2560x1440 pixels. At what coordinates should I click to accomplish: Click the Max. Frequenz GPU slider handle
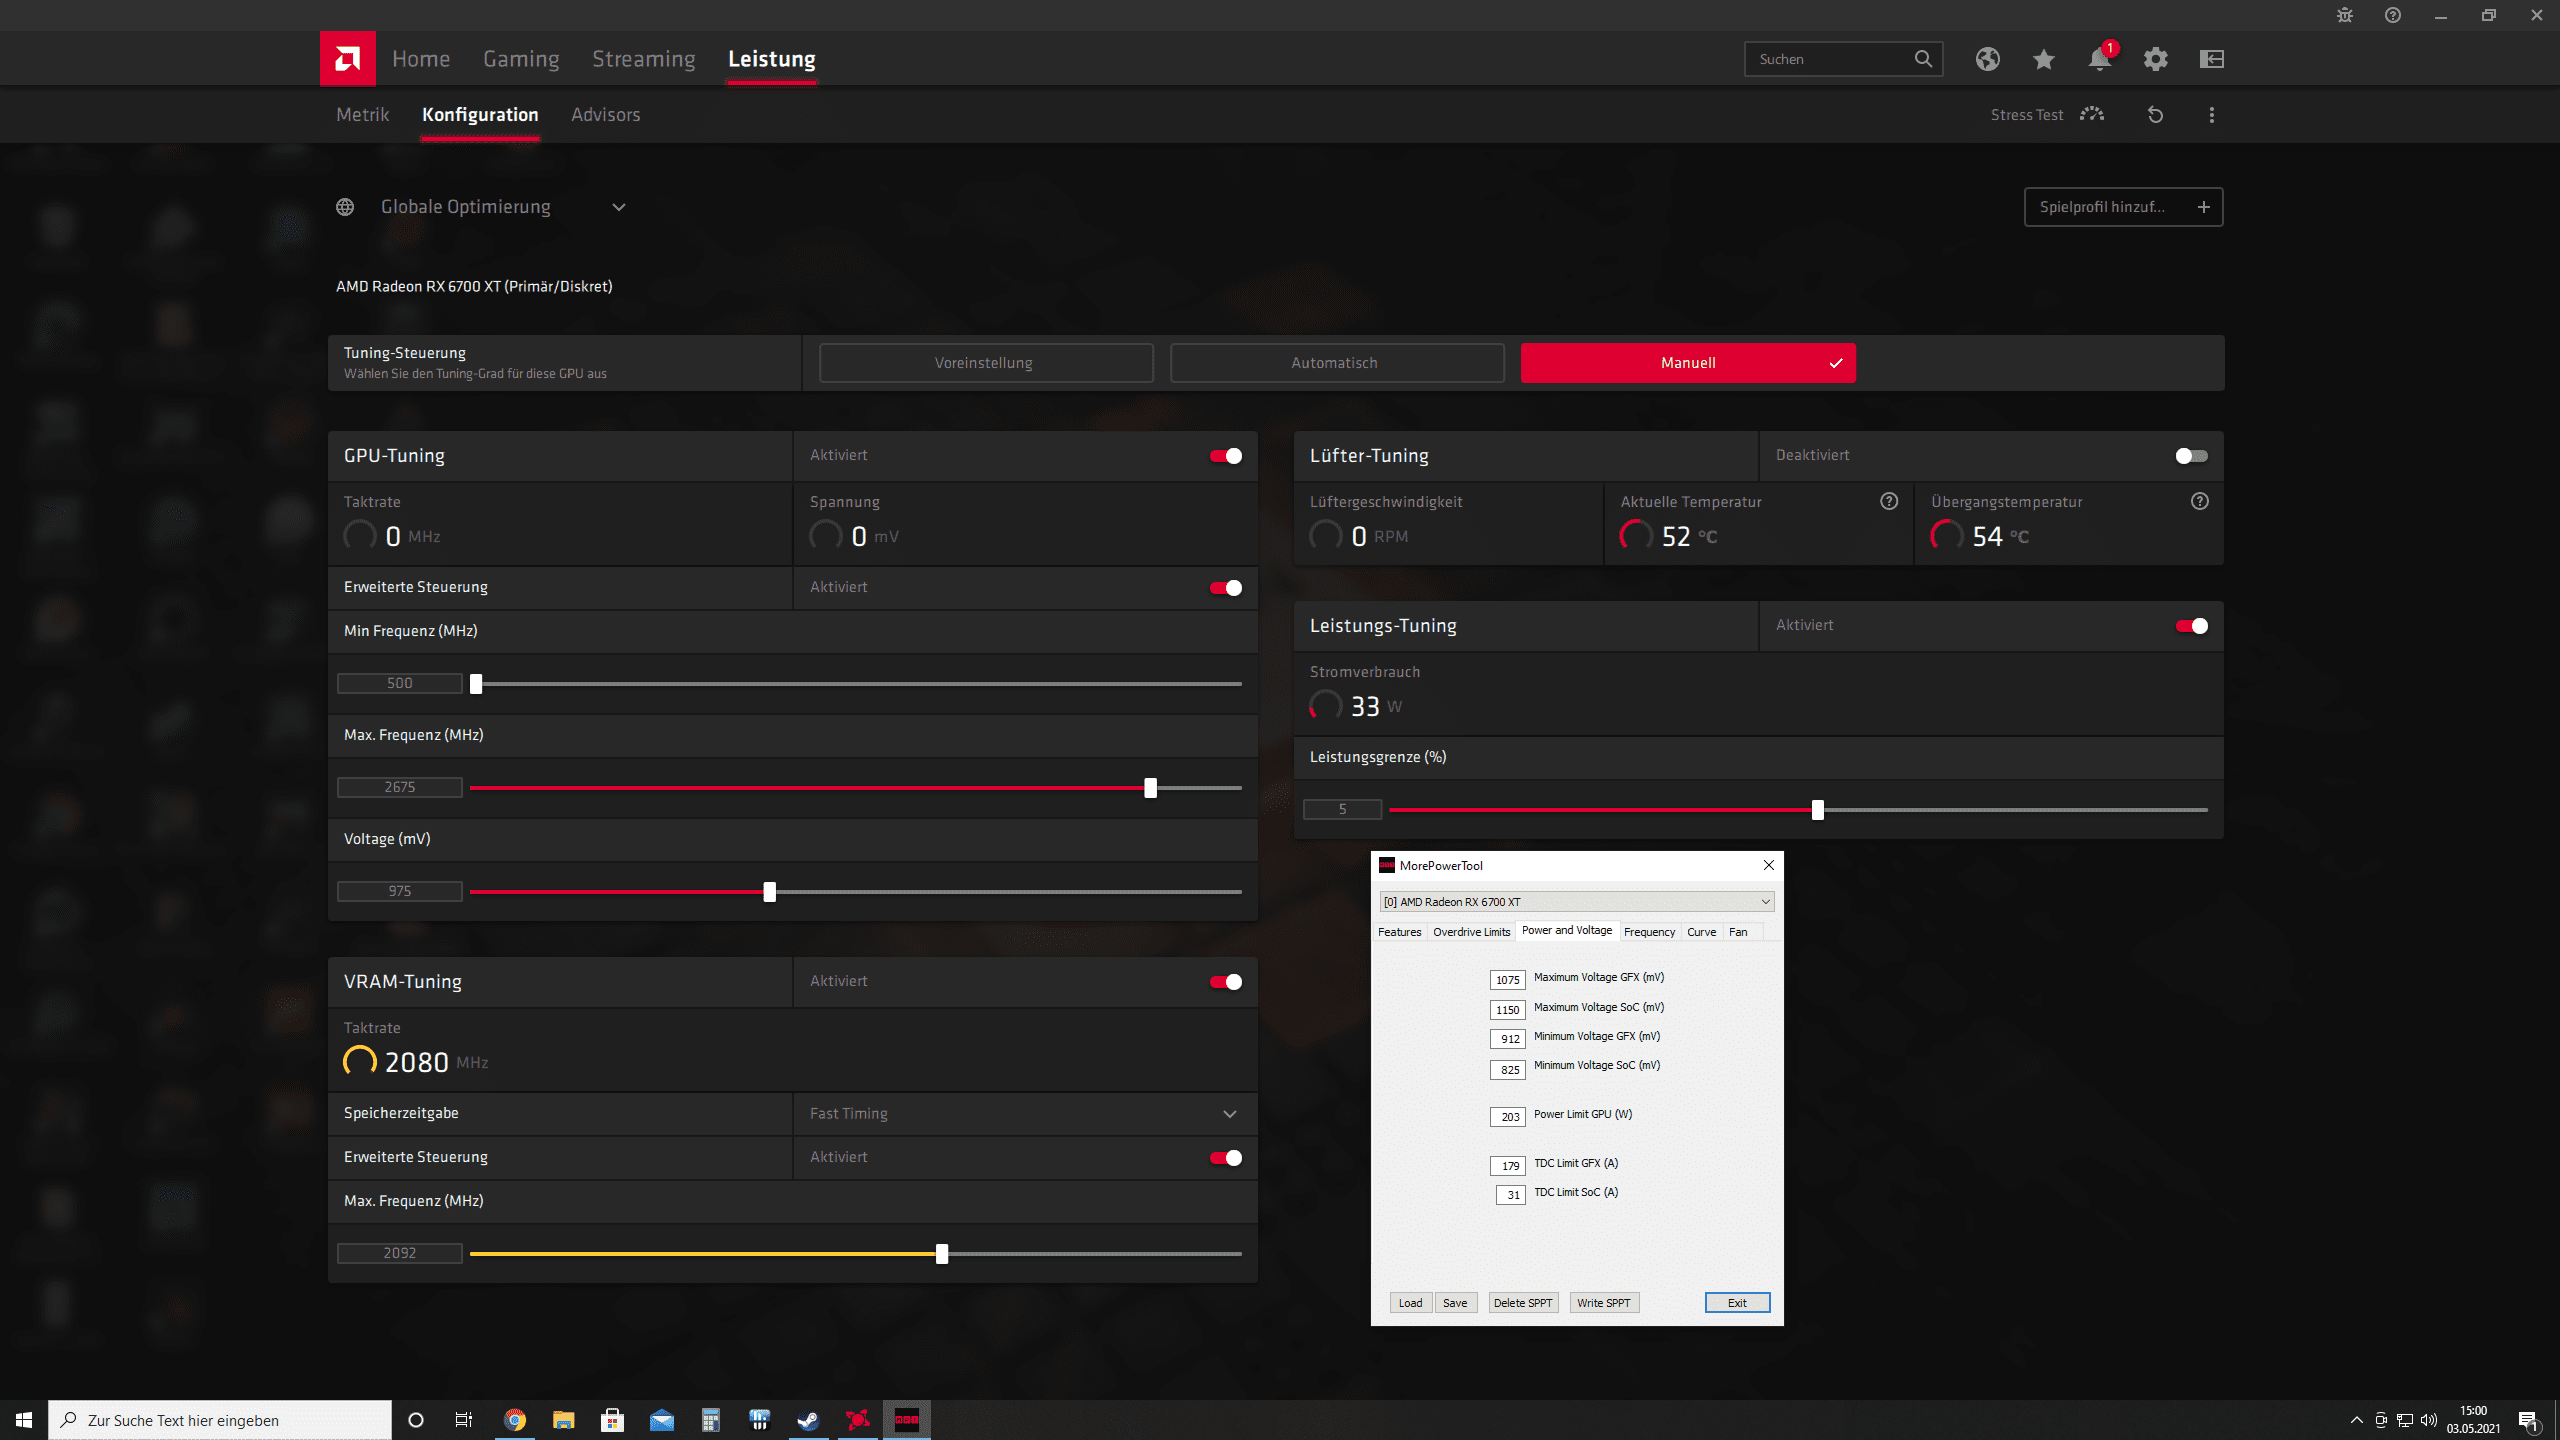[x=1150, y=788]
